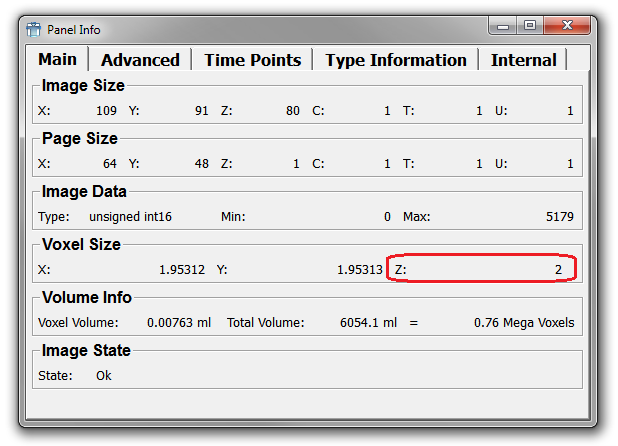The width and height of the screenshot is (618, 446).
Task: Select the Voxel Size Y value 1.95313
Action: coord(360,270)
